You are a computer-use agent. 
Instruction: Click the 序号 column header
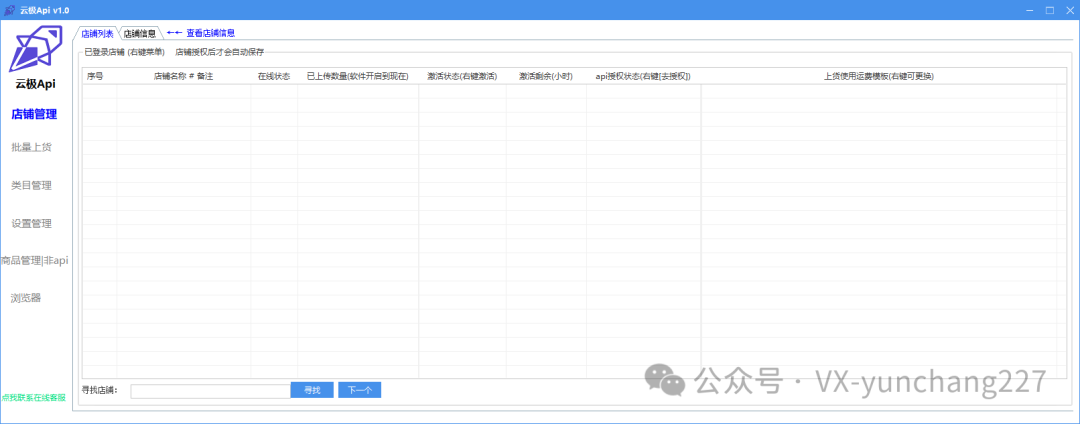[99, 76]
